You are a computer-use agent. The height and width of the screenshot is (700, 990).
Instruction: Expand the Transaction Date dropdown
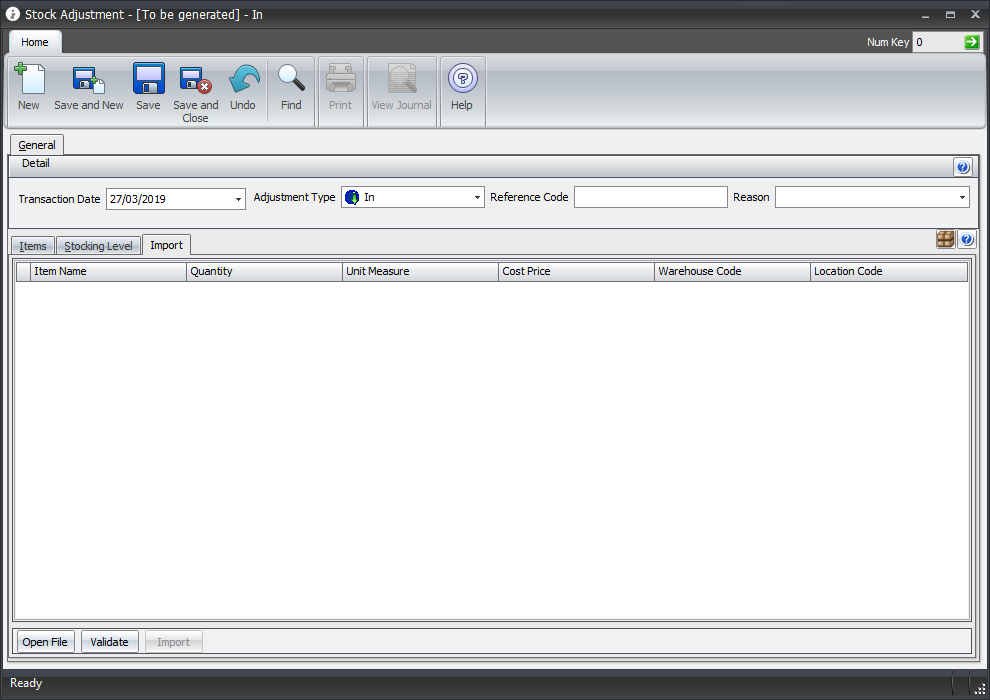pyautogui.click(x=238, y=199)
